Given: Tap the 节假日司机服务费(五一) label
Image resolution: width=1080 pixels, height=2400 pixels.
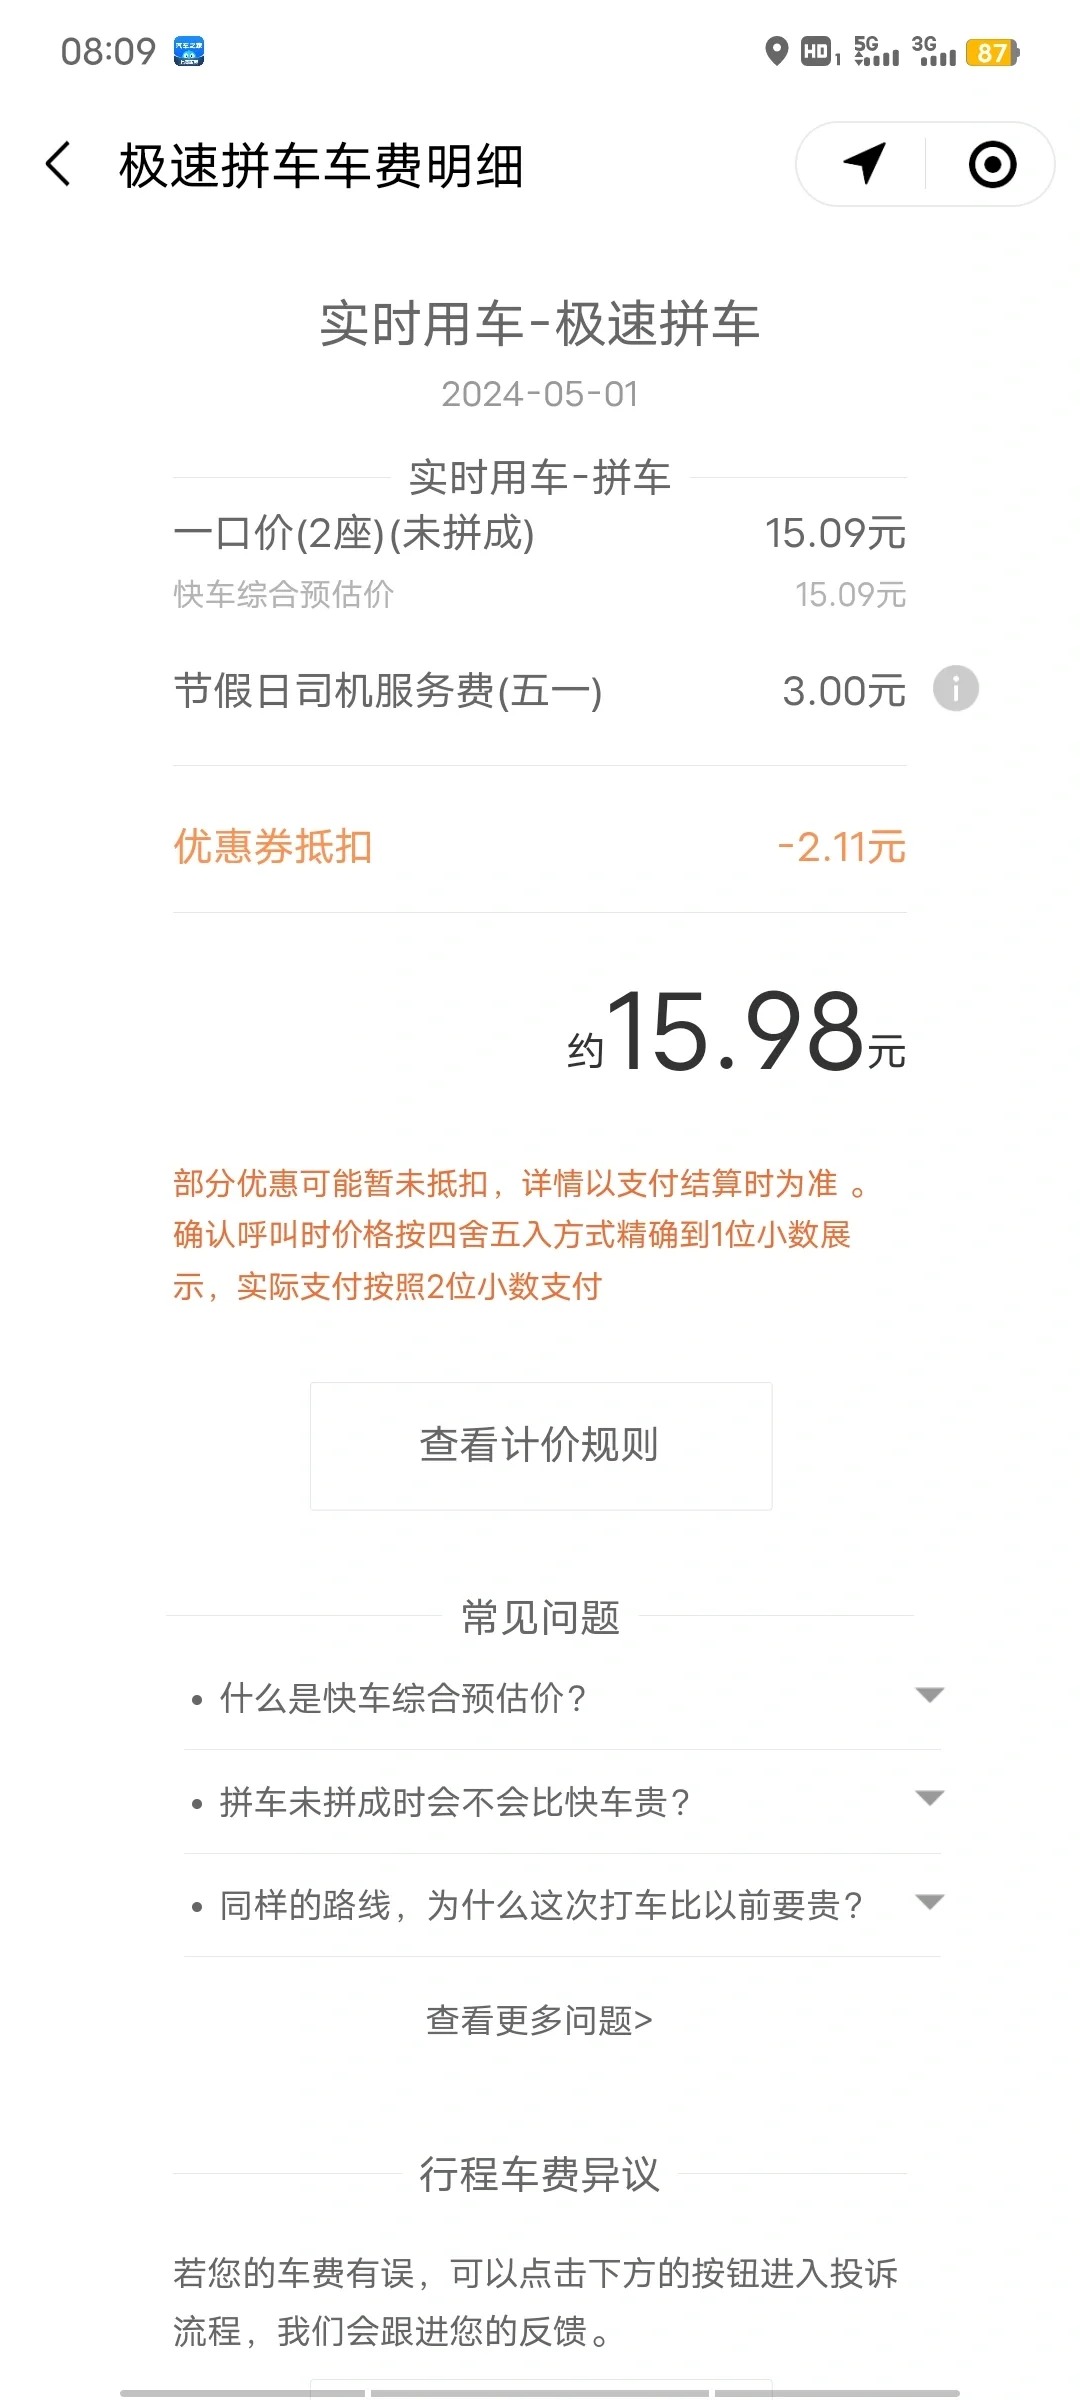Looking at the screenshot, I should pos(388,691).
